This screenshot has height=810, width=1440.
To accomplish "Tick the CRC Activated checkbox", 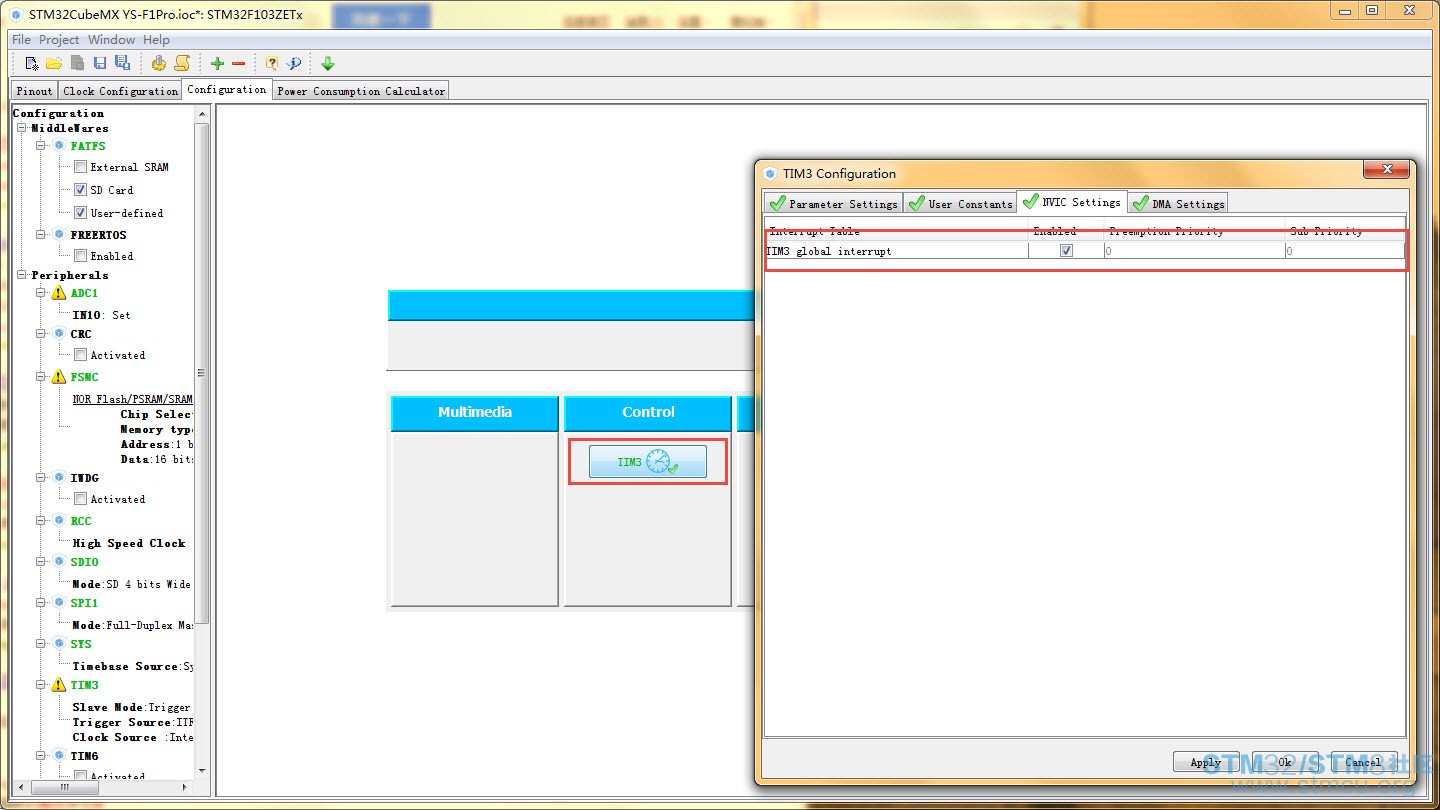I will click(x=81, y=354).
